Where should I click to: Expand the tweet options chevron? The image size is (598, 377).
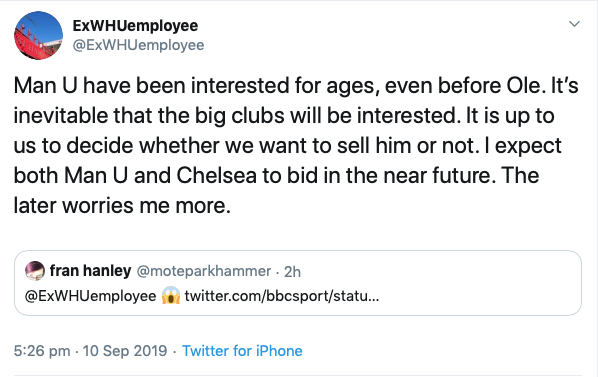(x=574, y=24)
